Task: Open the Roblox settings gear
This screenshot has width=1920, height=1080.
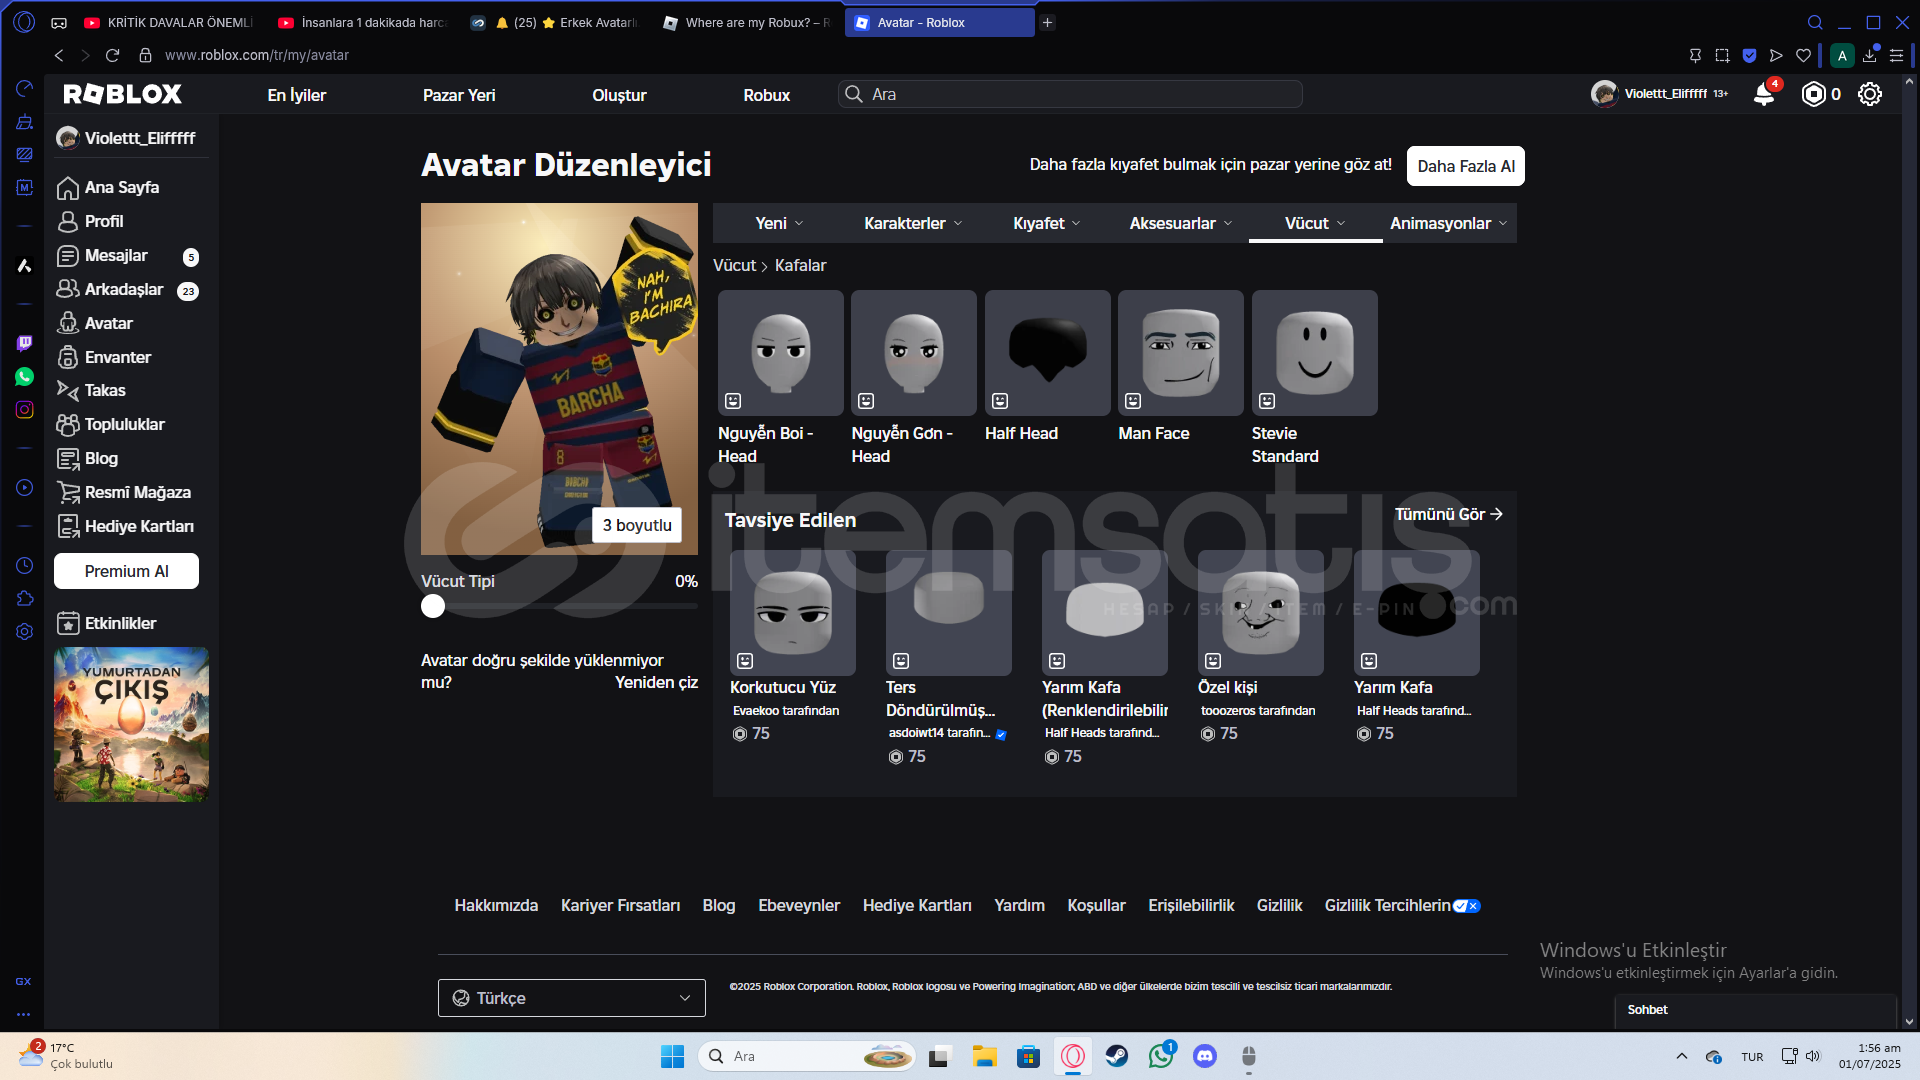Action: [x=1870, y=94]
